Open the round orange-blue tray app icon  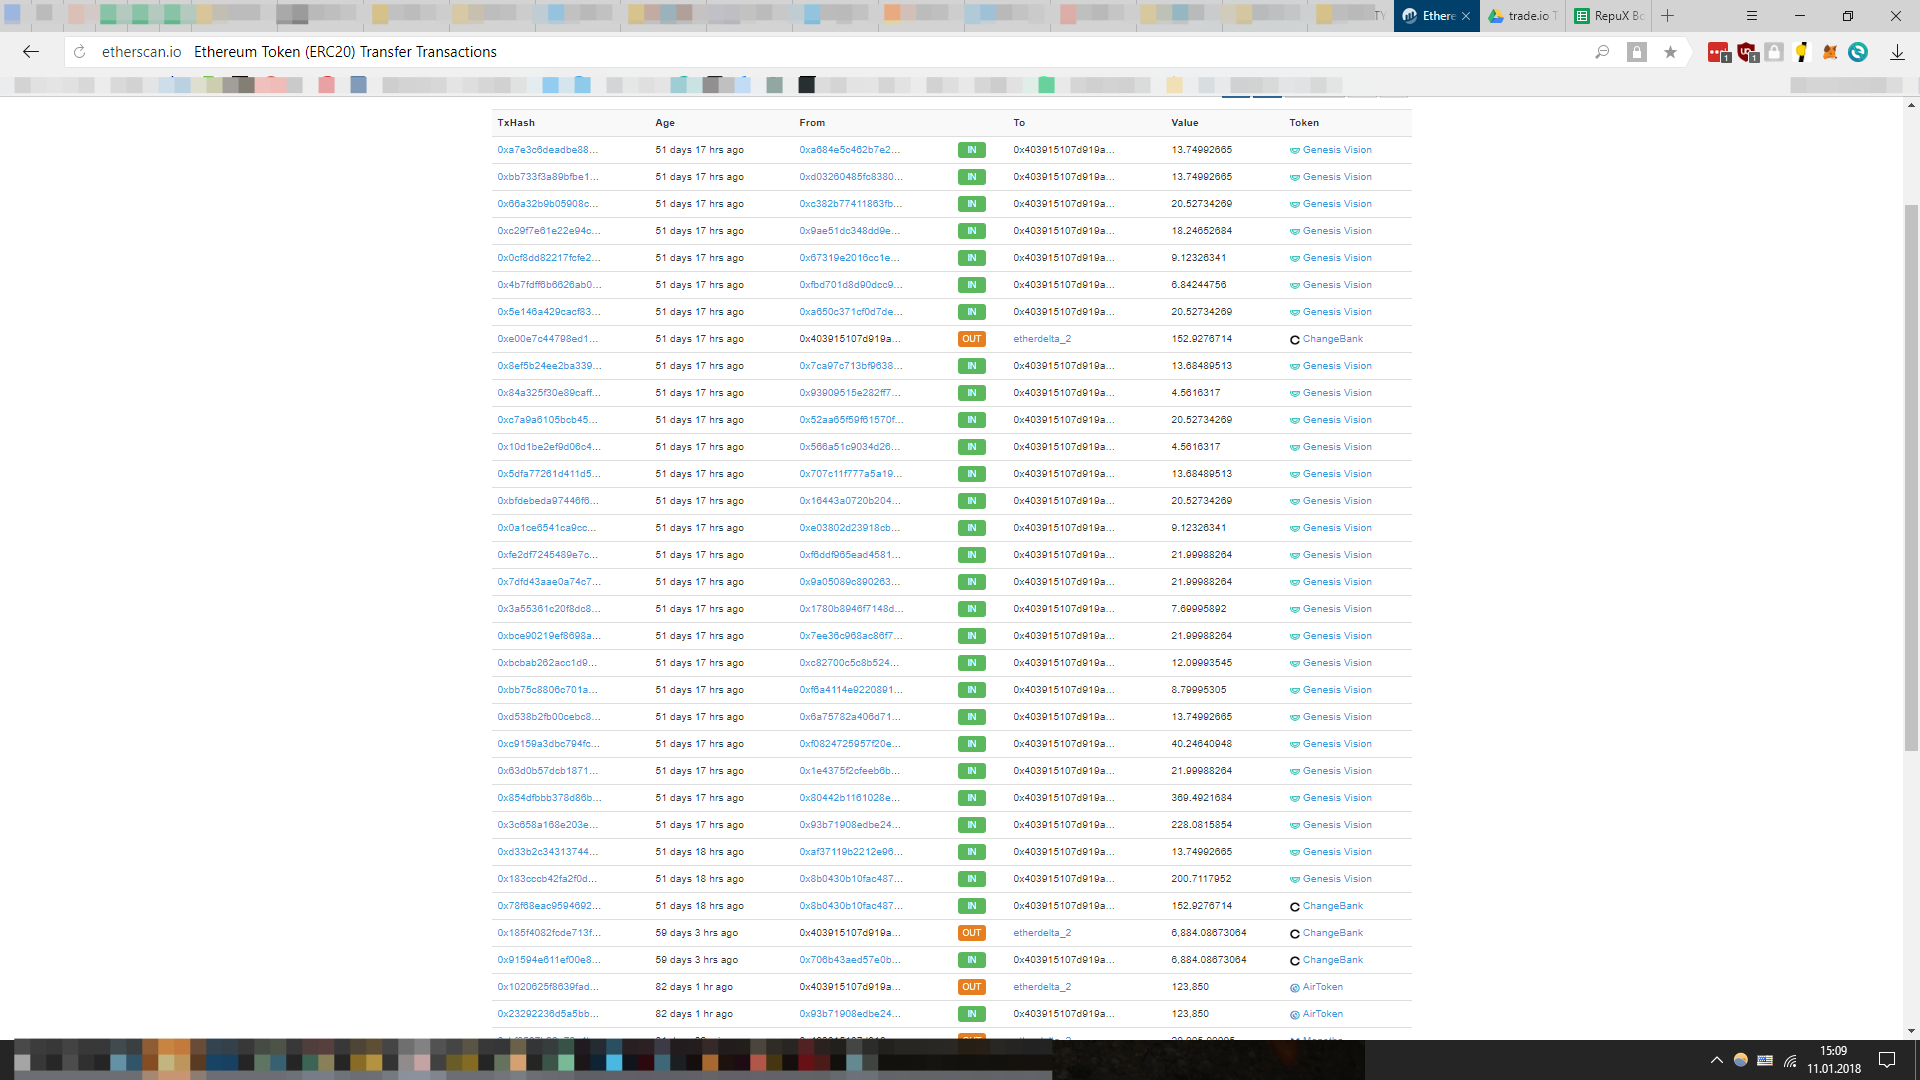tap(1740, 1060)
